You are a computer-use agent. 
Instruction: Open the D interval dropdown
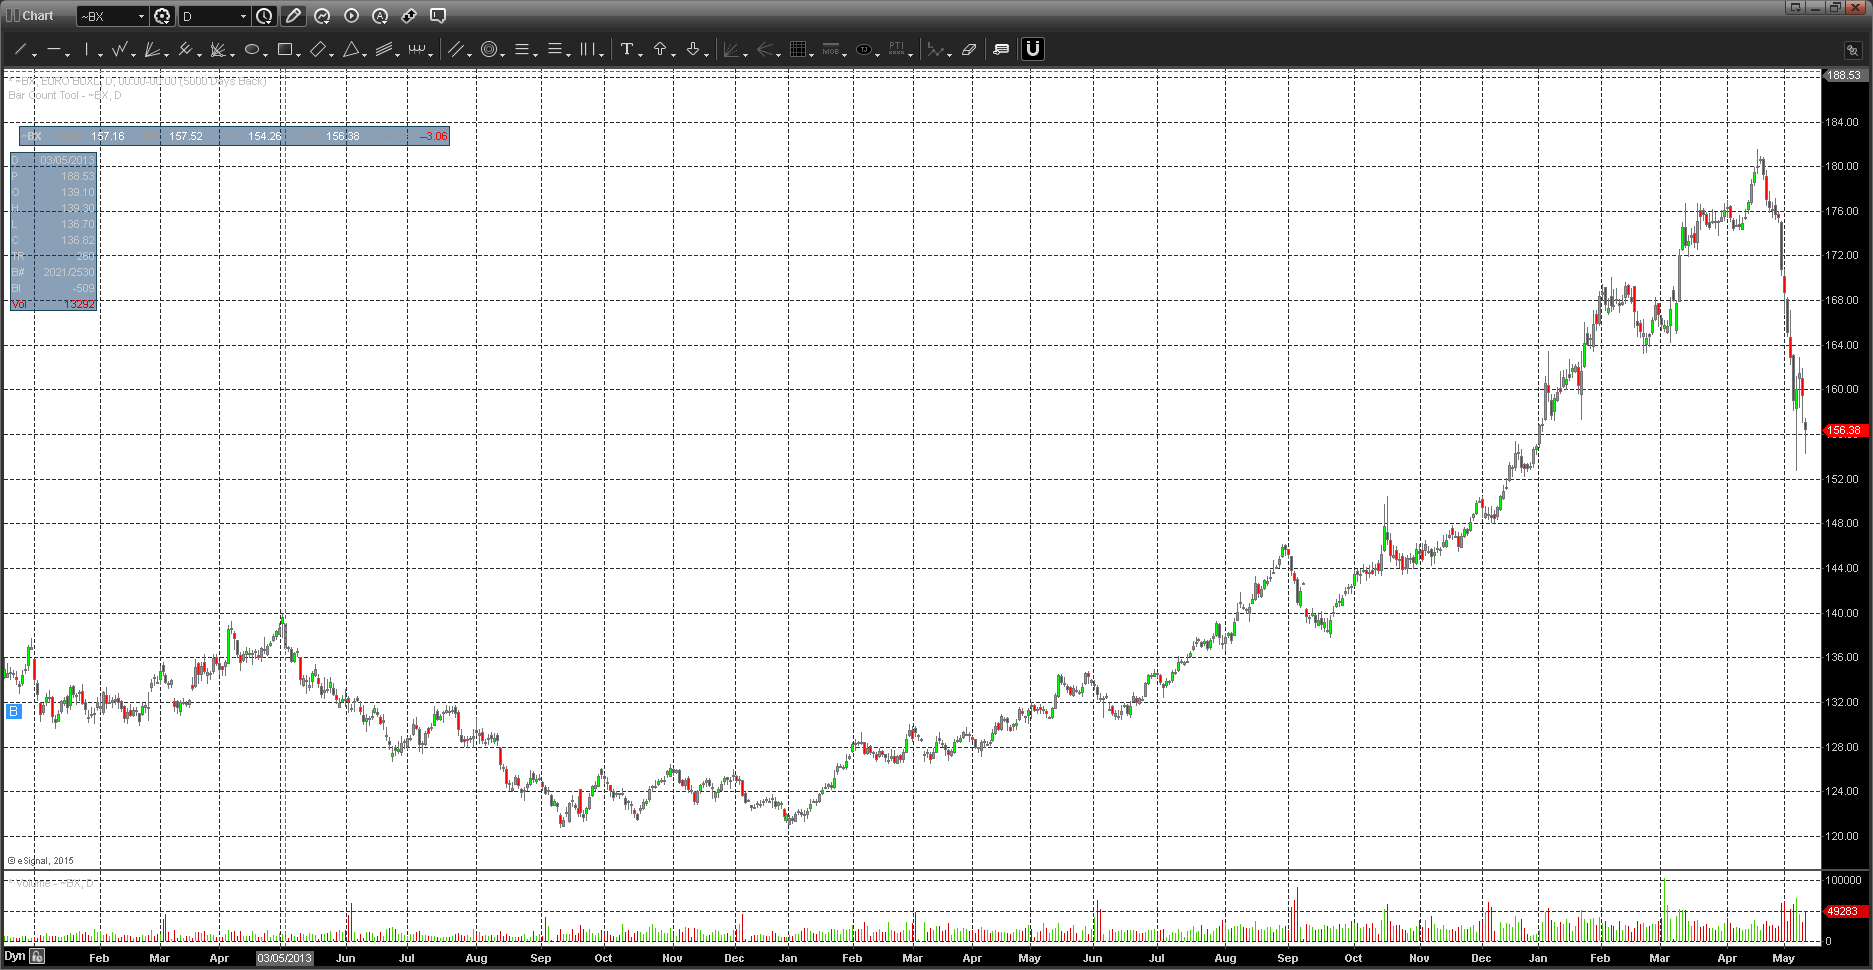[243, 16]
